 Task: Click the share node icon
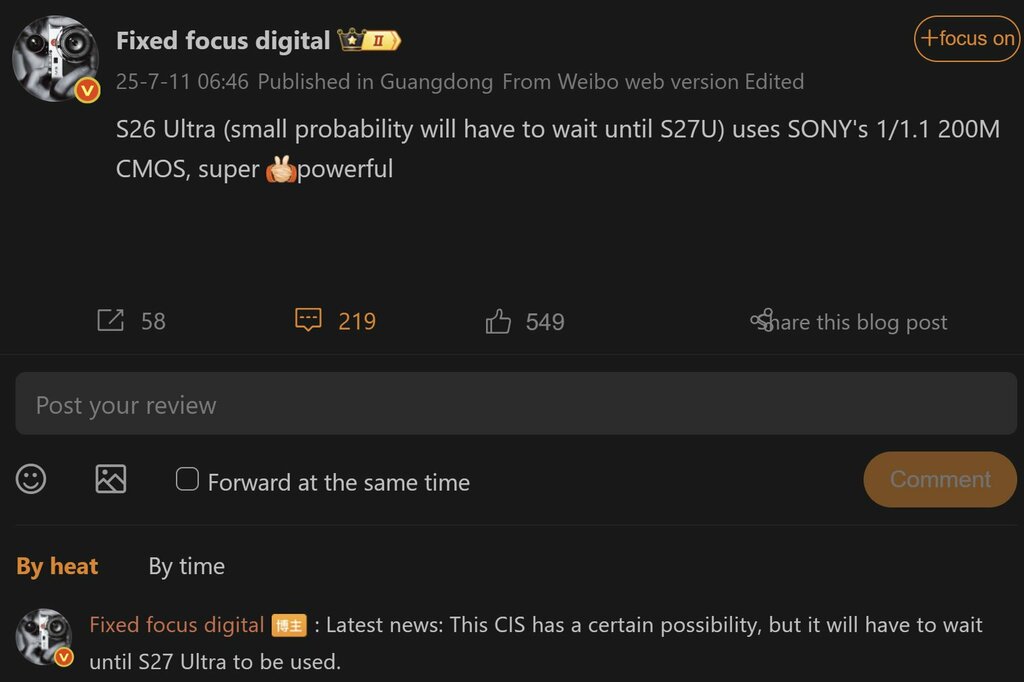(762, 320)
